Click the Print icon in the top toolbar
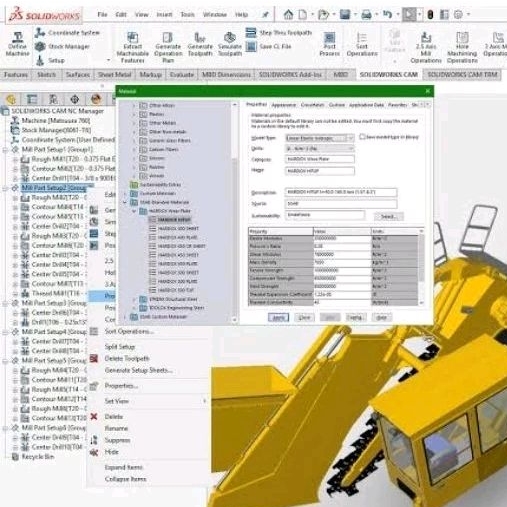Viewport: 507px width, 507px height. [366, 14]
